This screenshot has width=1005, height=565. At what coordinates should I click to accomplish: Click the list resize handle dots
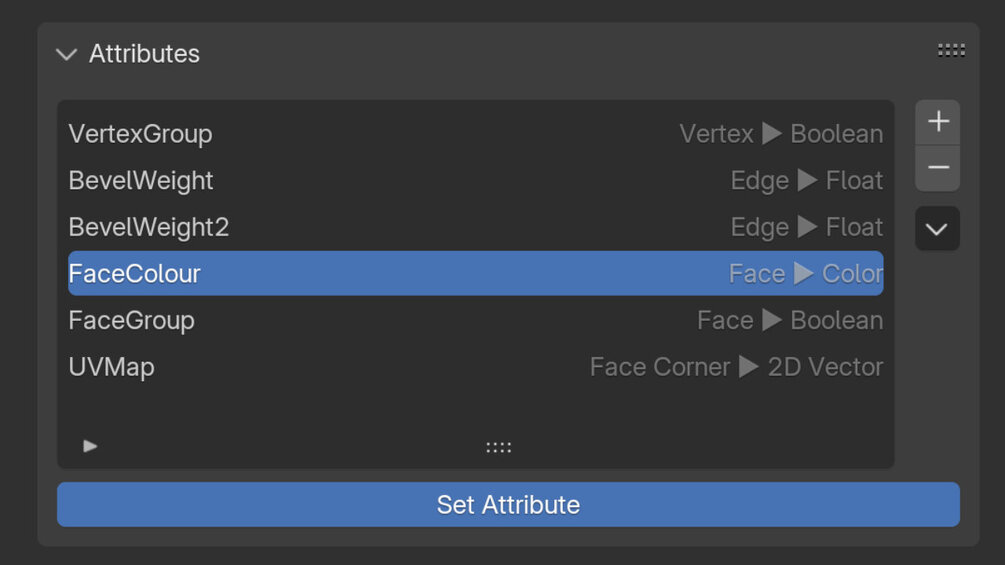pyautogui.click(x=498, y=447)
